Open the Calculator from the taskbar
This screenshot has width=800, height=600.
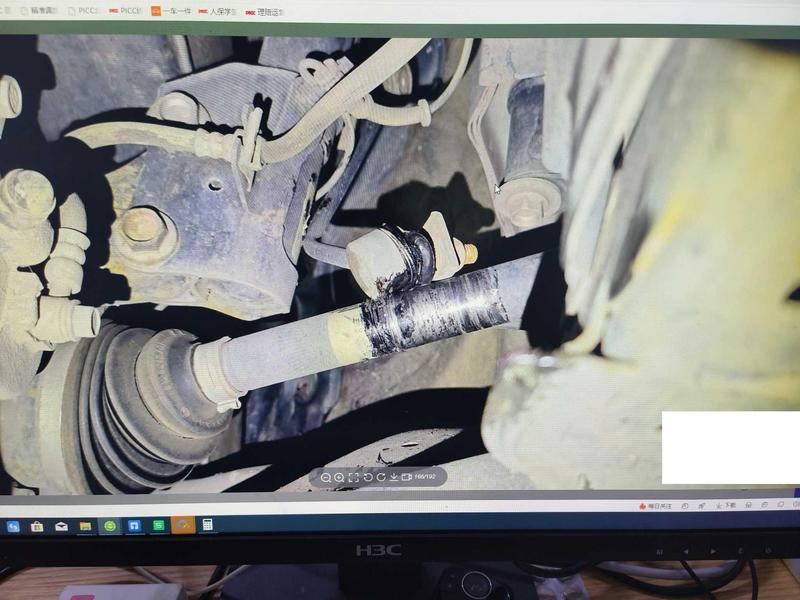coord(207,525)
